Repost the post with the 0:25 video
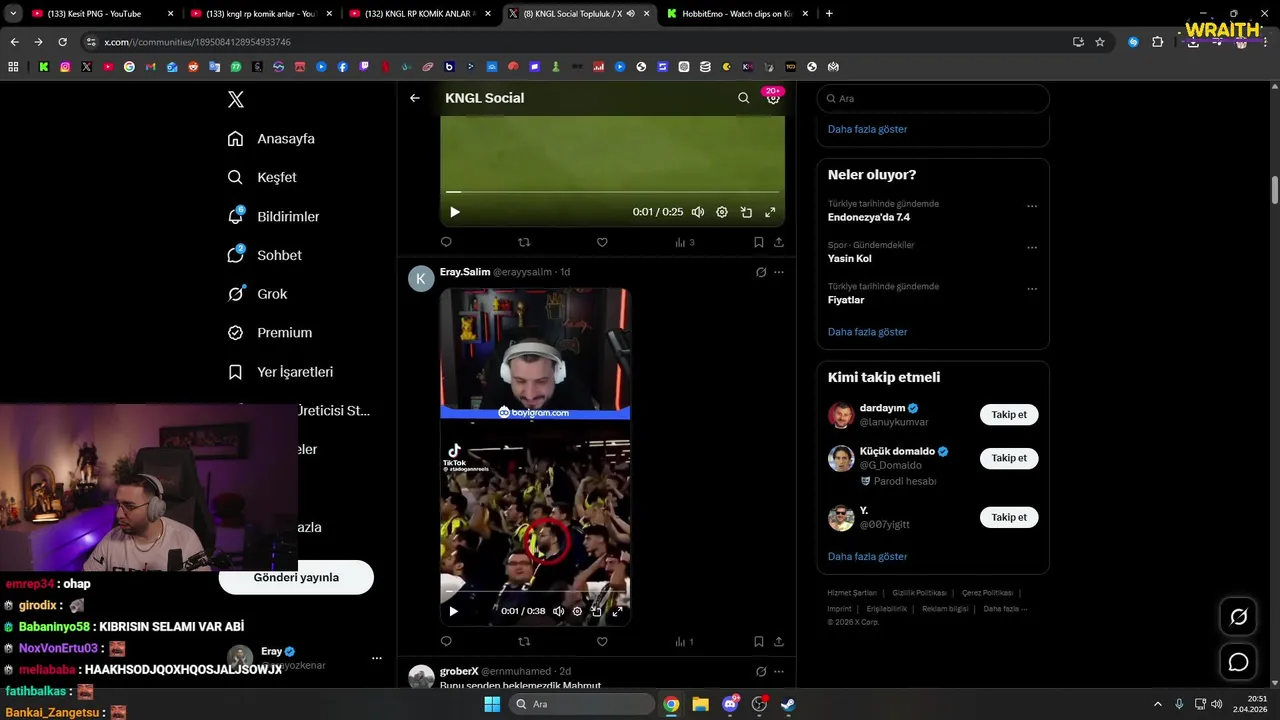Image resolution: width=1280 pixels, height=720 pixels. point(524,242)
